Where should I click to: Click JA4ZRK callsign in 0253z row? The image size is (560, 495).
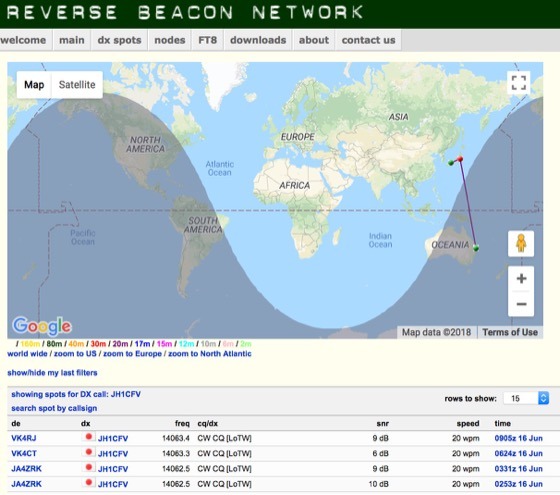[x=26, y=484]
